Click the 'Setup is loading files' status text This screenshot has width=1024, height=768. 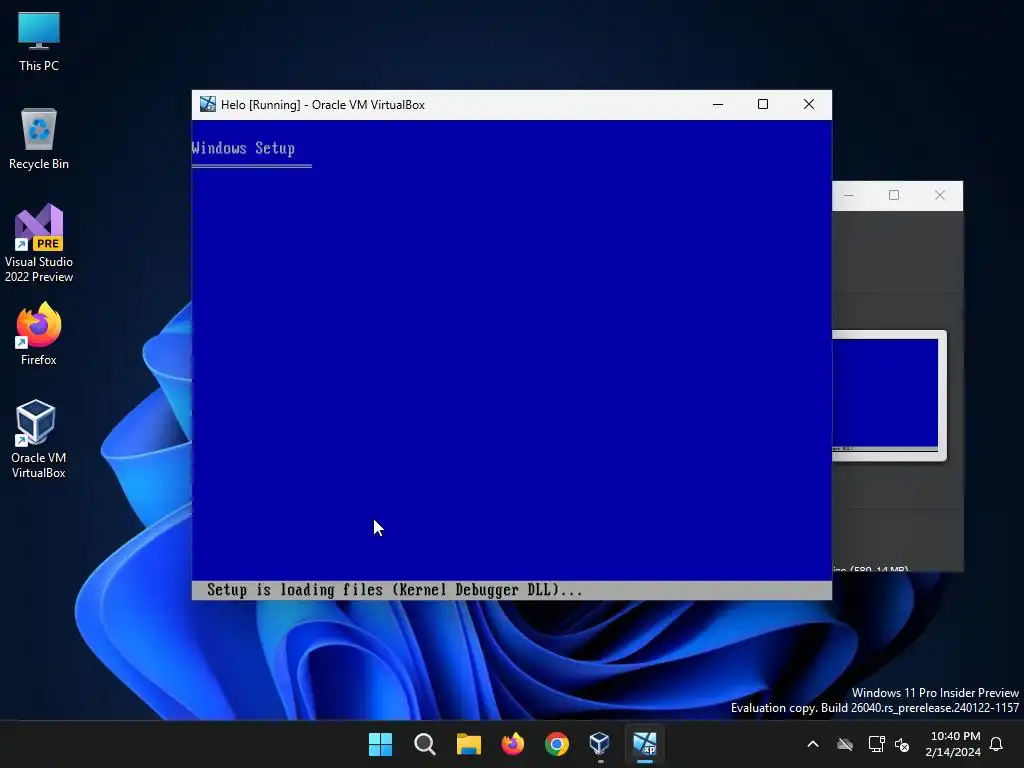tap(394, 590)
